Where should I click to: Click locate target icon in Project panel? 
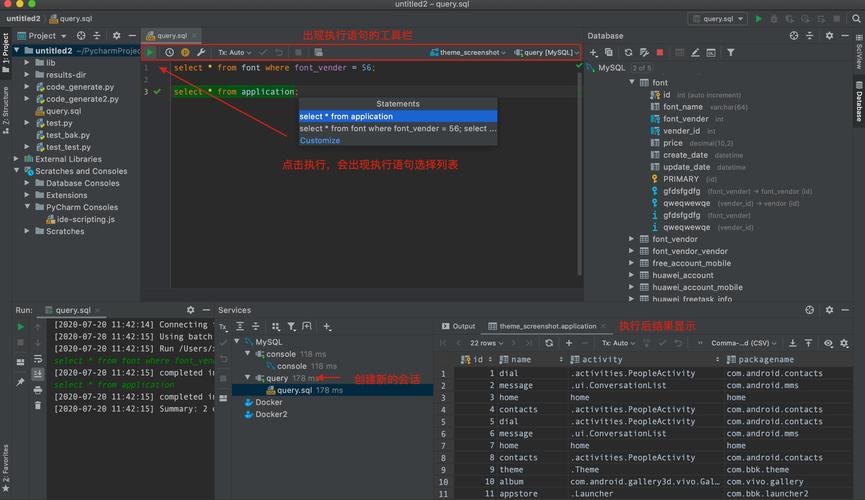pos(81,35)
